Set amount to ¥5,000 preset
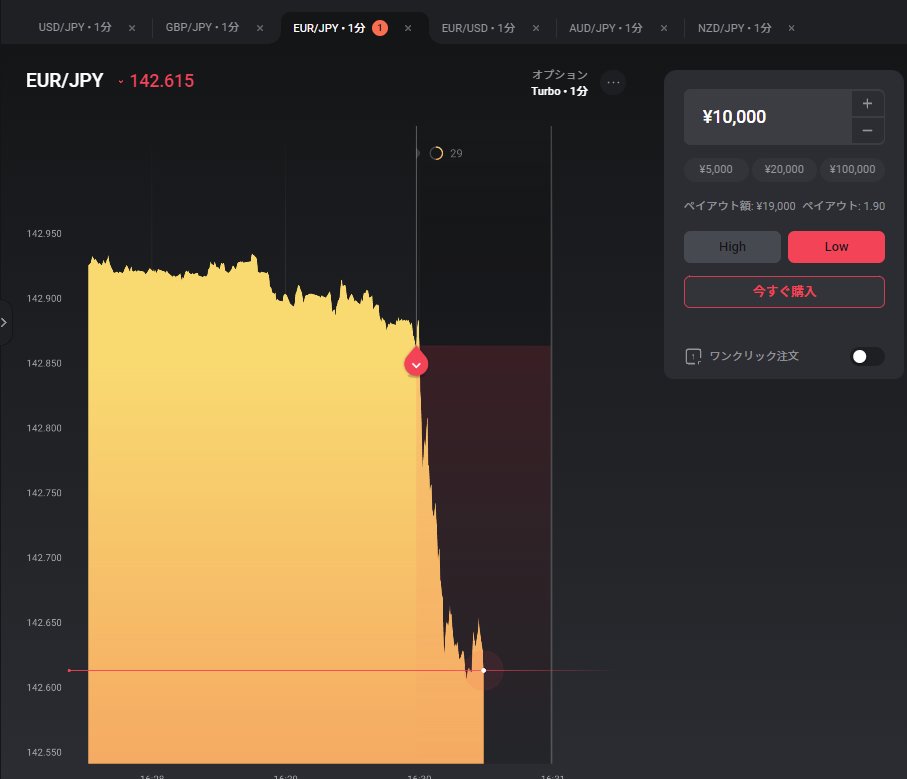Viewport: 907px width, 779px height. click(x=716, y=169)
